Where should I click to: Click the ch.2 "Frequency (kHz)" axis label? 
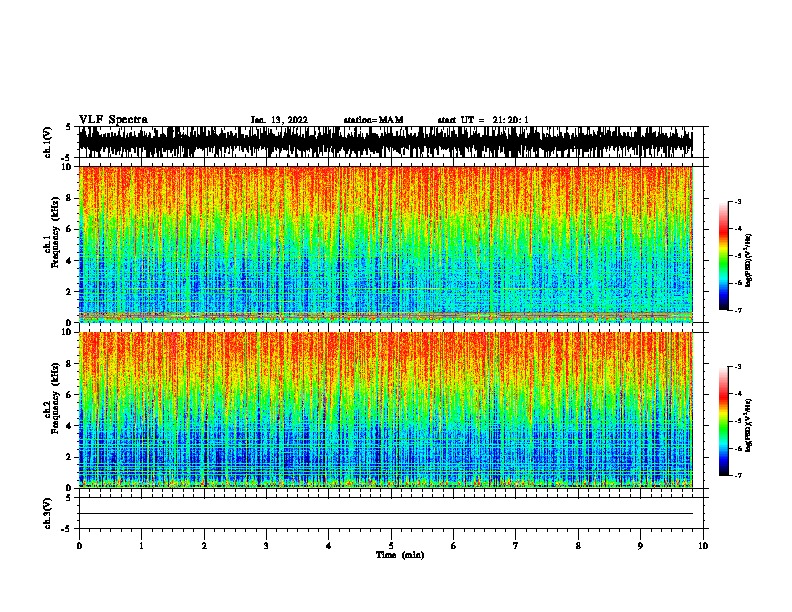click(55, 398)
